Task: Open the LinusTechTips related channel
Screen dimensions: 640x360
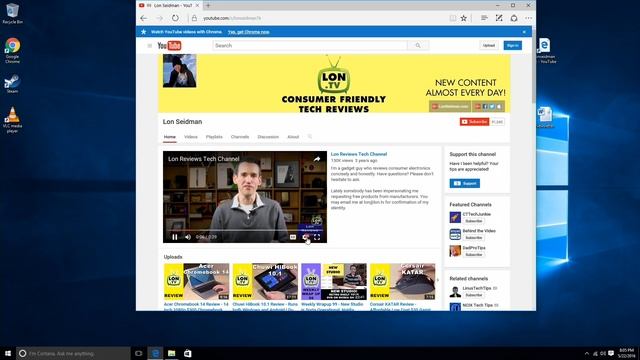Action: coord(477,288)
